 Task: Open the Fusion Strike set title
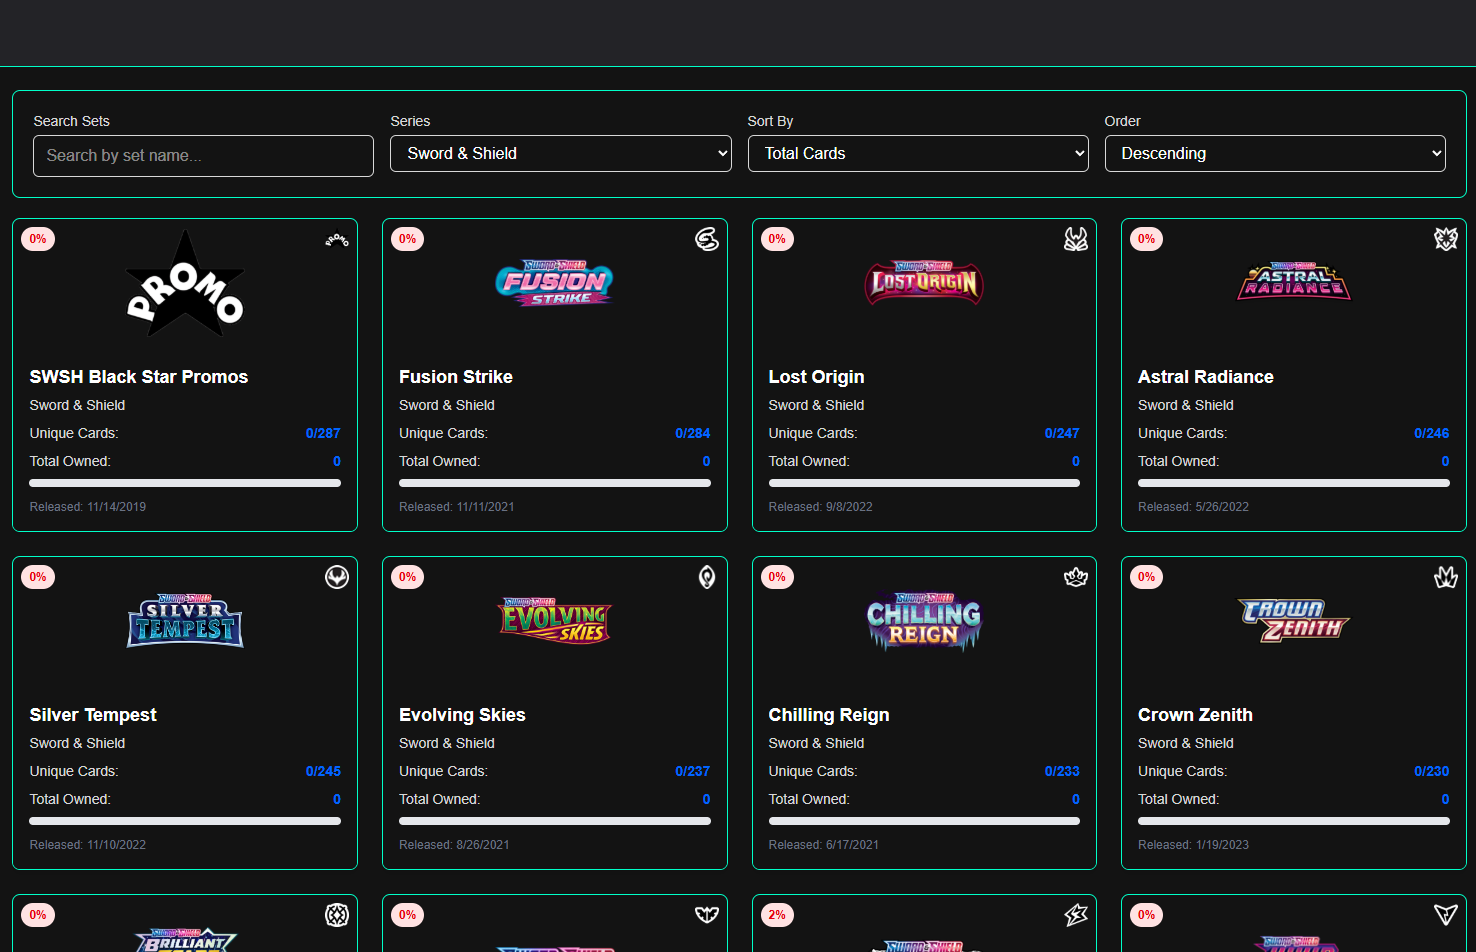(x=456, y=377)
